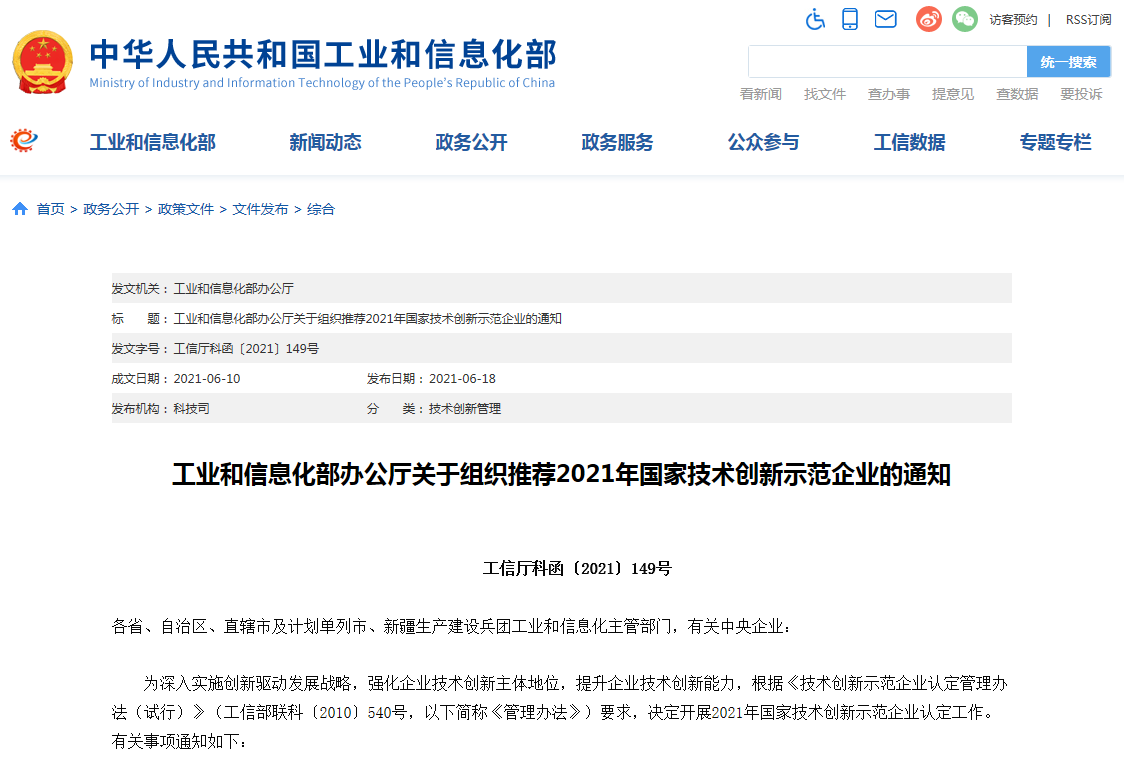Viewport: 1124px width, 766px height.
Task: Open the 工信数据 menu
Action: click(910, 142)
